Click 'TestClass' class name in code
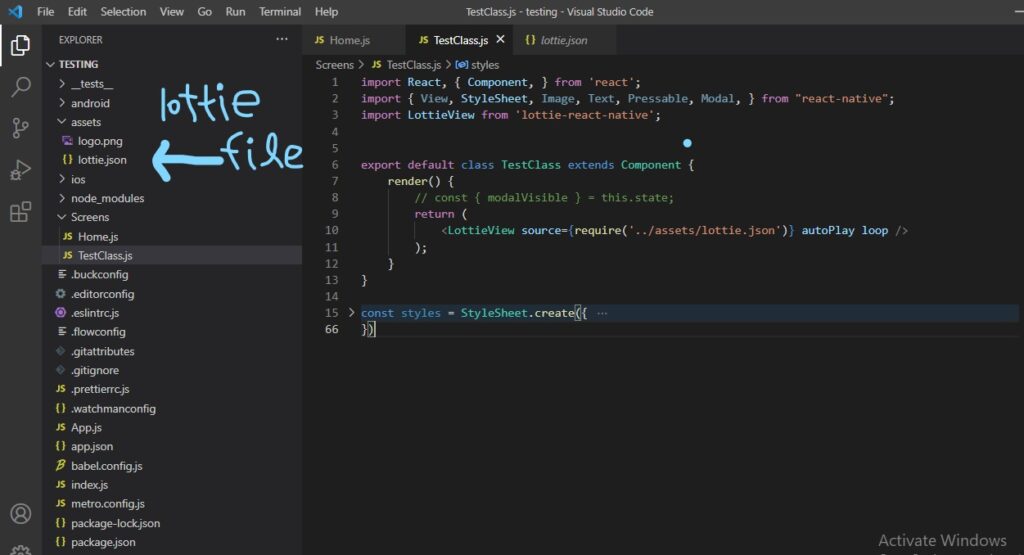This screenshot has width=1024, height=555. click(x=530, y=165)
